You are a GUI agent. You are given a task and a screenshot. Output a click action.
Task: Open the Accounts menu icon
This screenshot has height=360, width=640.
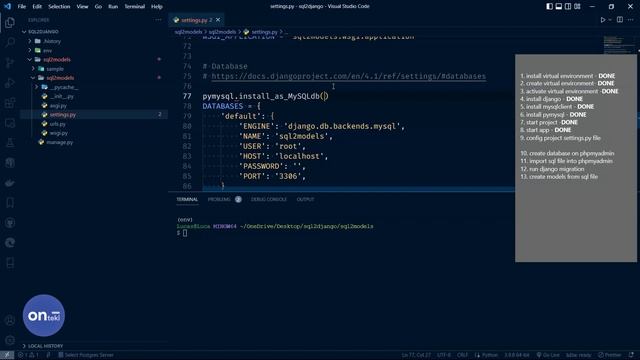[10, 320]
